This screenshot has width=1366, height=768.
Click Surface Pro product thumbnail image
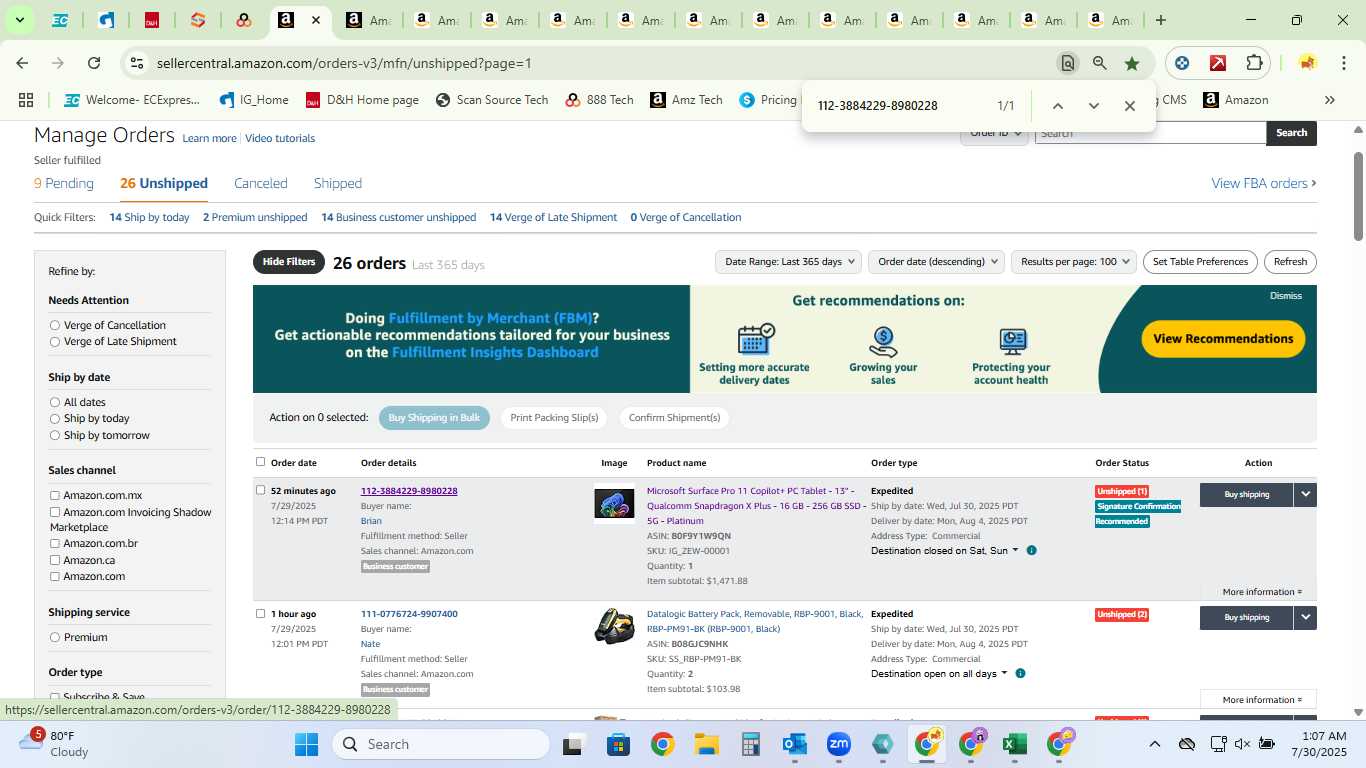(614, 504)
